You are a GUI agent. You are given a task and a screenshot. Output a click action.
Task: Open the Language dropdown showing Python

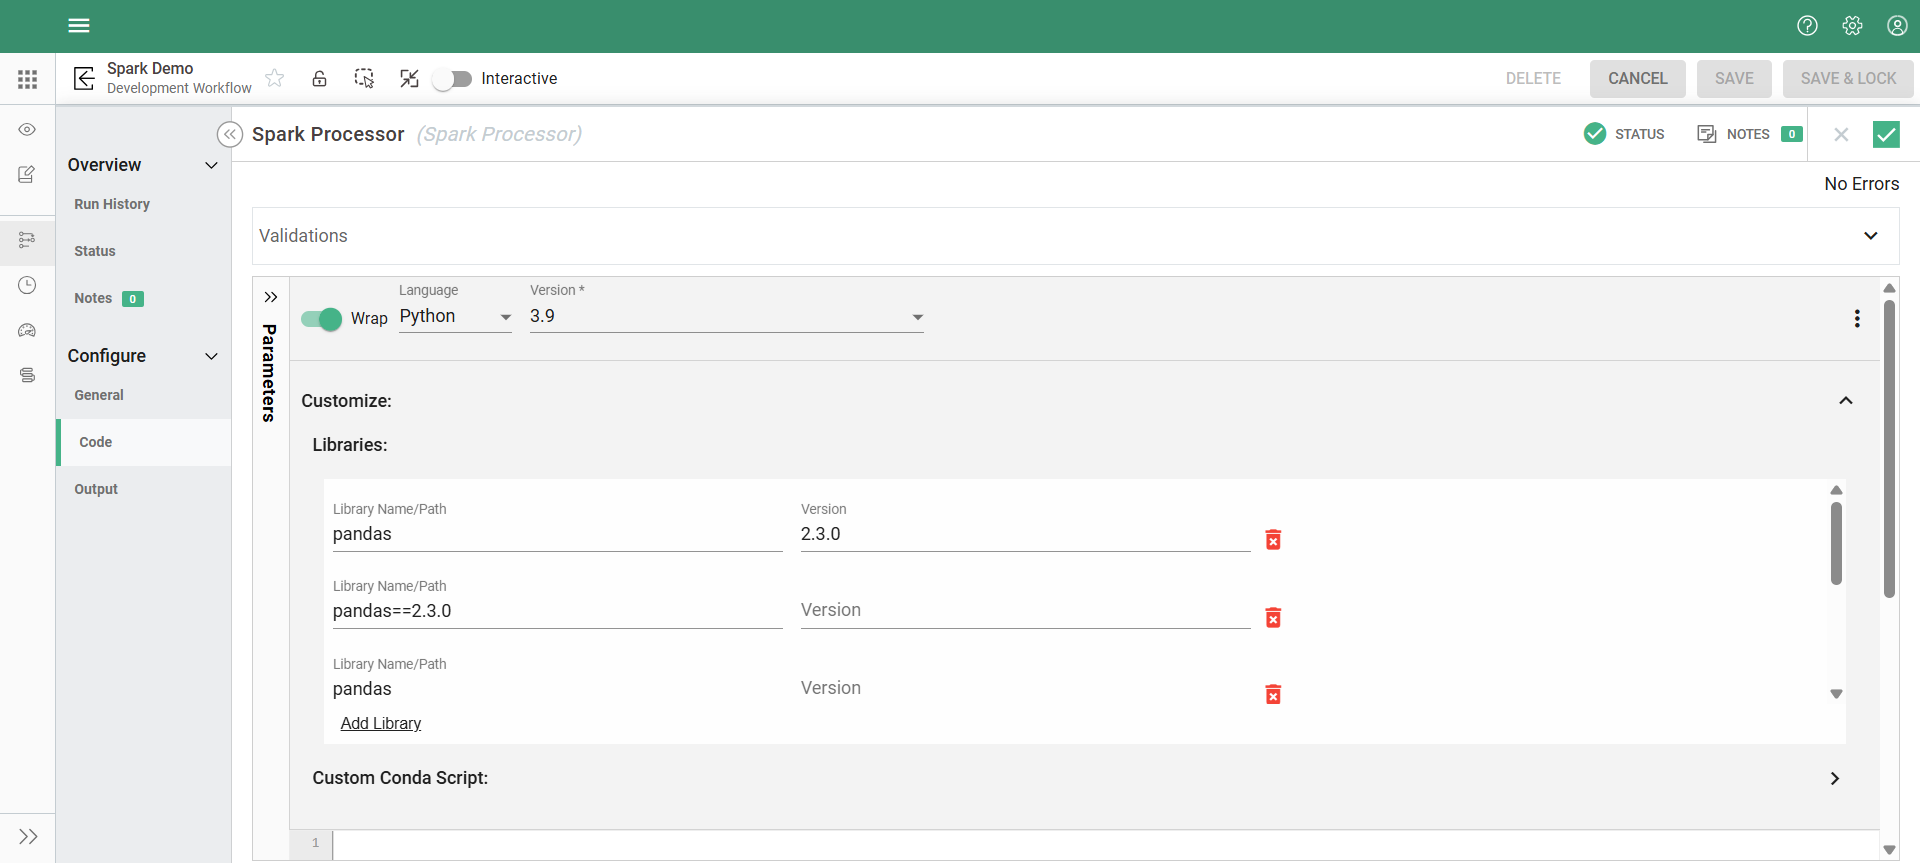click(x=455, y=317)
